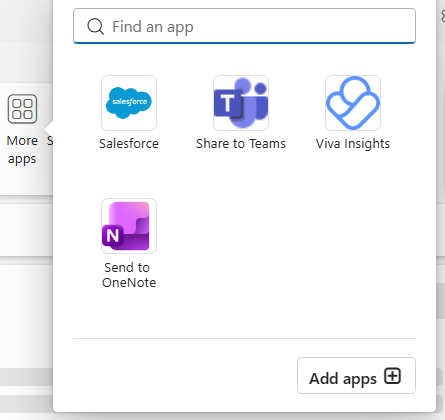Click the Add apps button
The height and width of the screenshot is (420, 445).
(356, 376)
